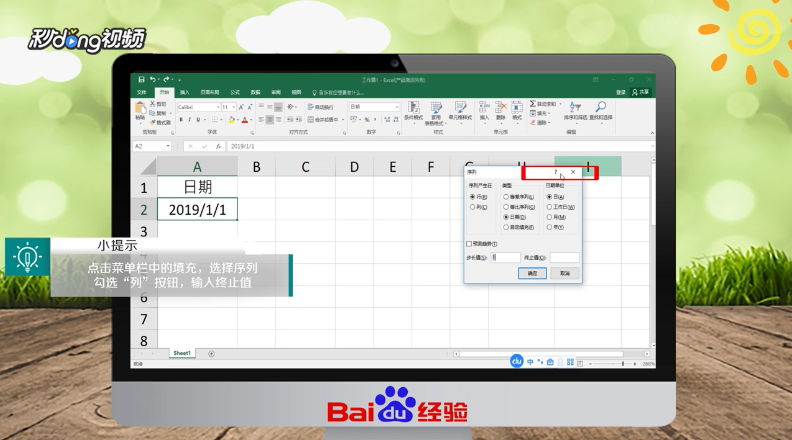Switch to the Page Layout (页面布局) tab
Viewport: 792px width, 440px height.
[210, 92]
